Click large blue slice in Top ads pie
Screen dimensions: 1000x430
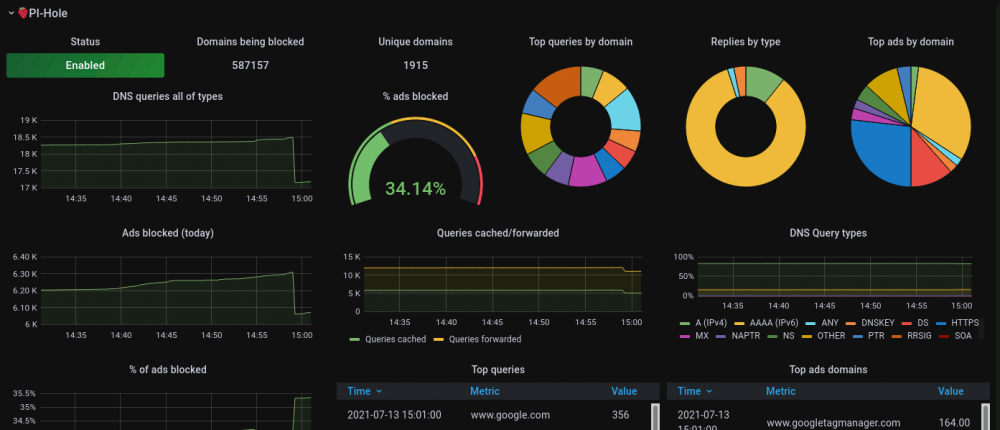(881, 153)
